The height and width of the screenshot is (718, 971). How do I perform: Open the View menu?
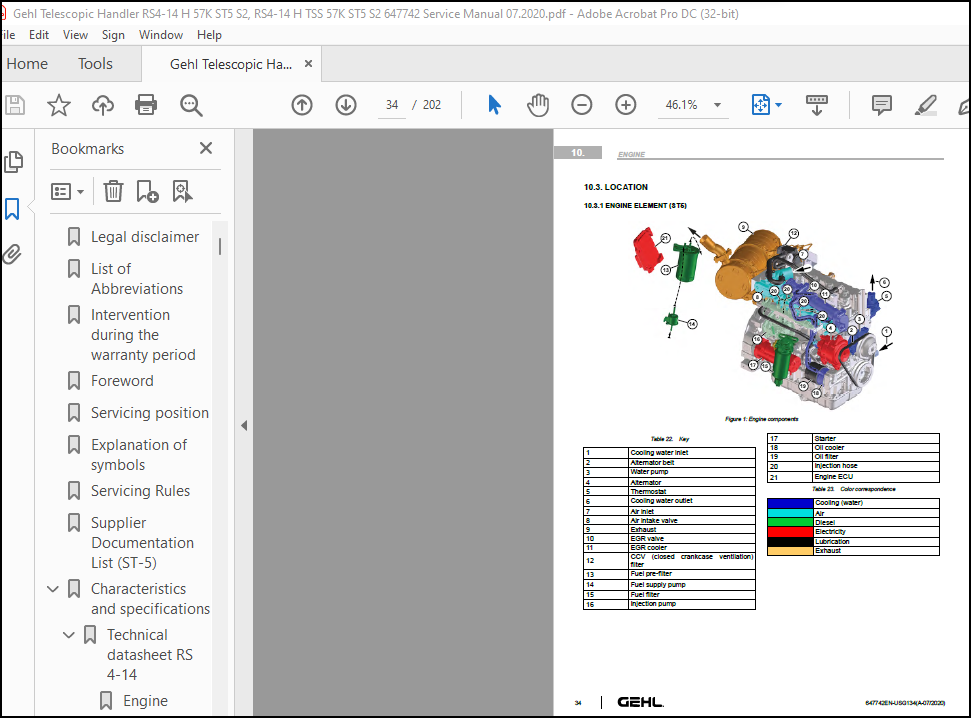tap(75, 35)
